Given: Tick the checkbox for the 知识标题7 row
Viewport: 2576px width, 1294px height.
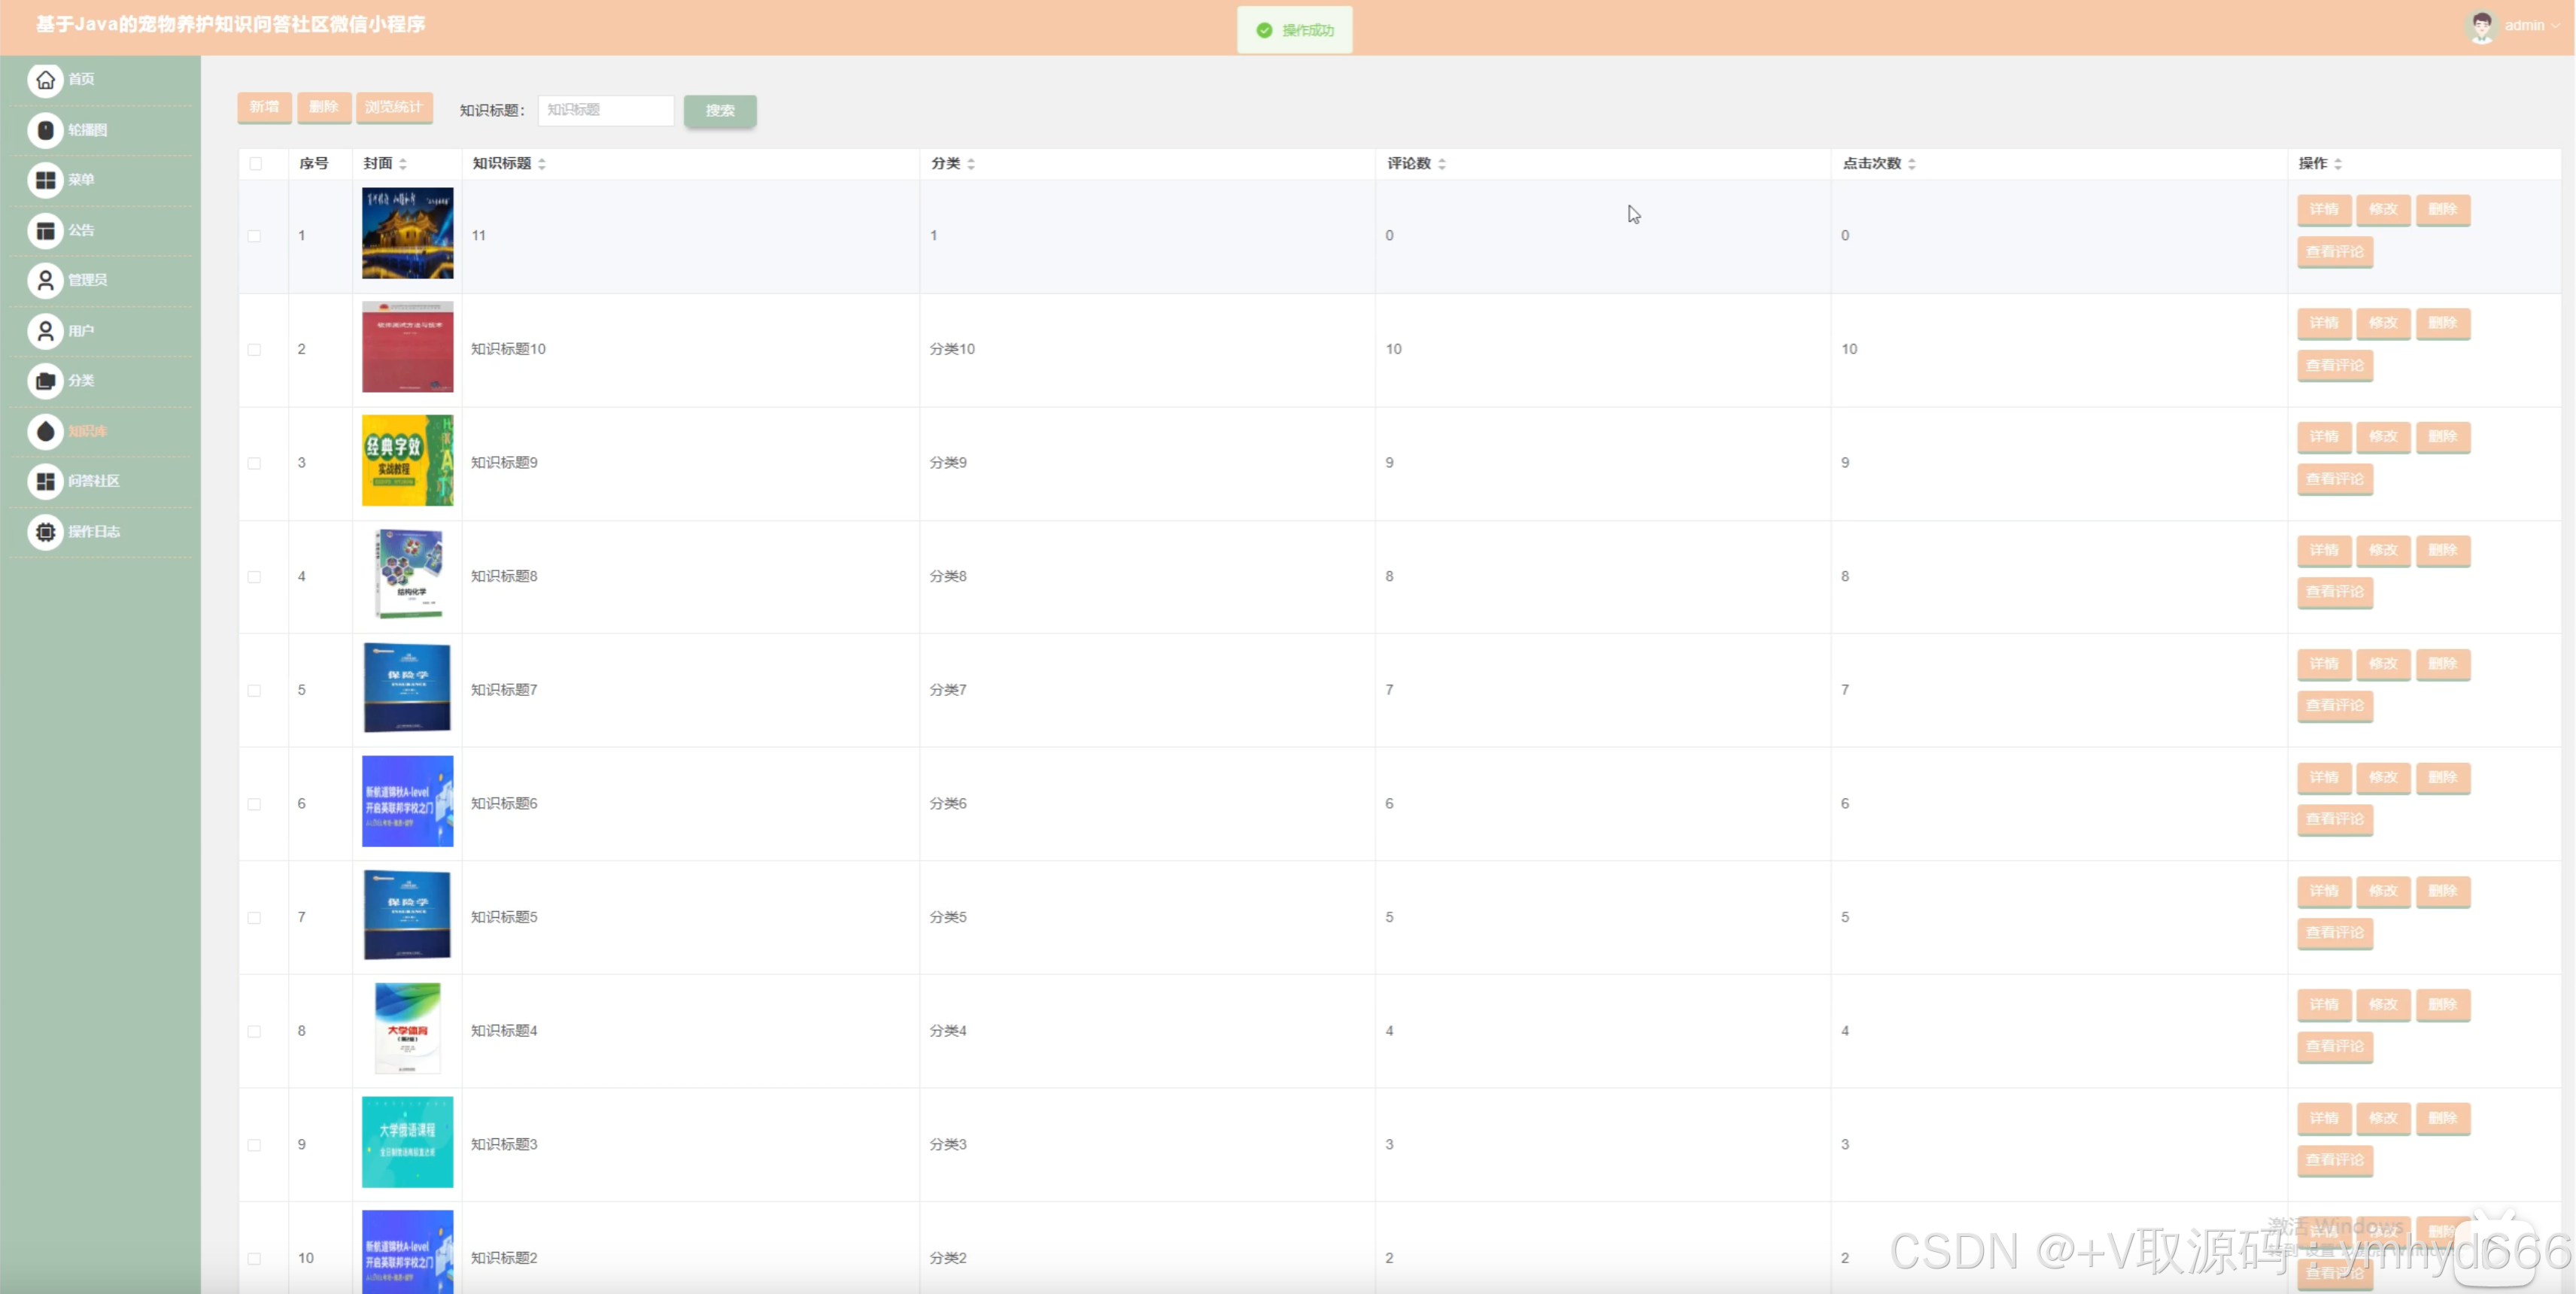Looking at the screenshot, I should coord(255,691).
